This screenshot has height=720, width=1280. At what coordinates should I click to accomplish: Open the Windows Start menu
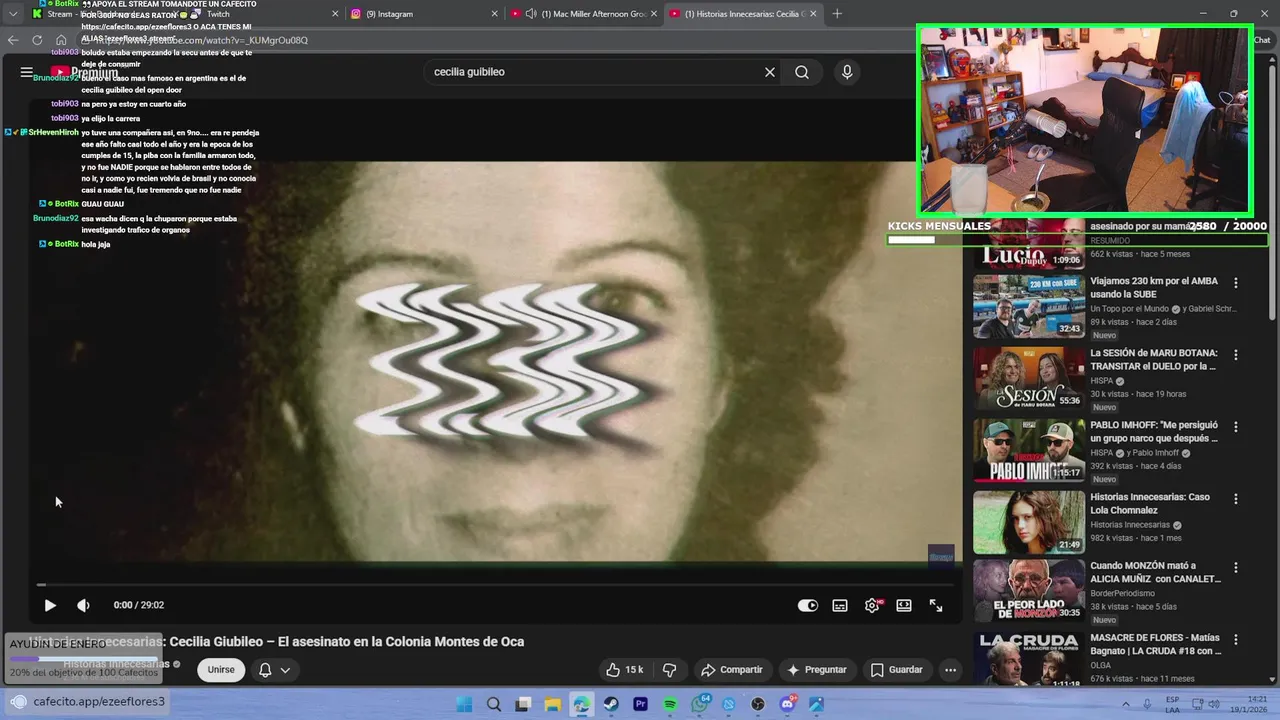tap(464, 704)
